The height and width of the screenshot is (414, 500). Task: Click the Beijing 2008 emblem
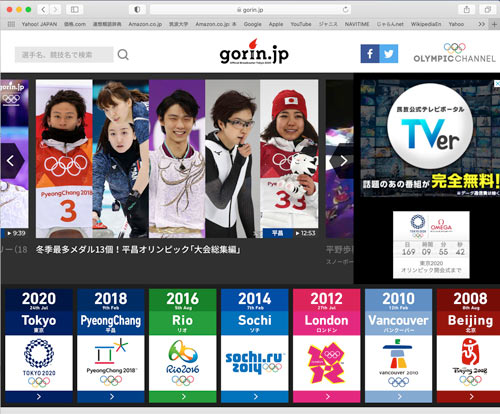470,363
